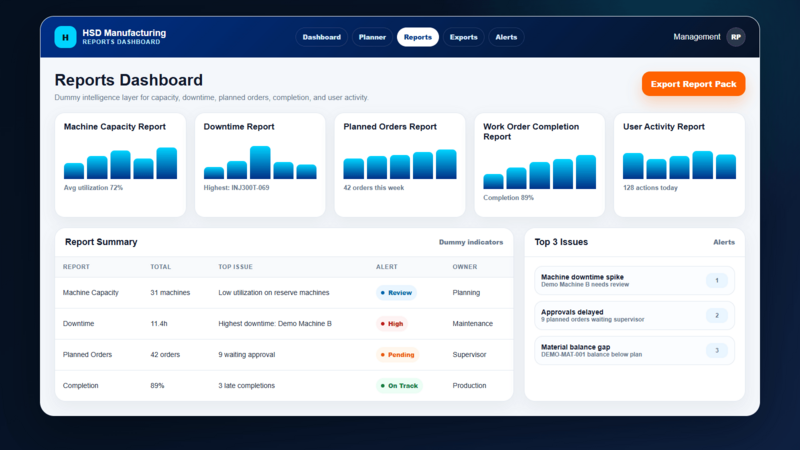Click the 9 waiting approval cell

pyautogui.click(x=247, y=355)
